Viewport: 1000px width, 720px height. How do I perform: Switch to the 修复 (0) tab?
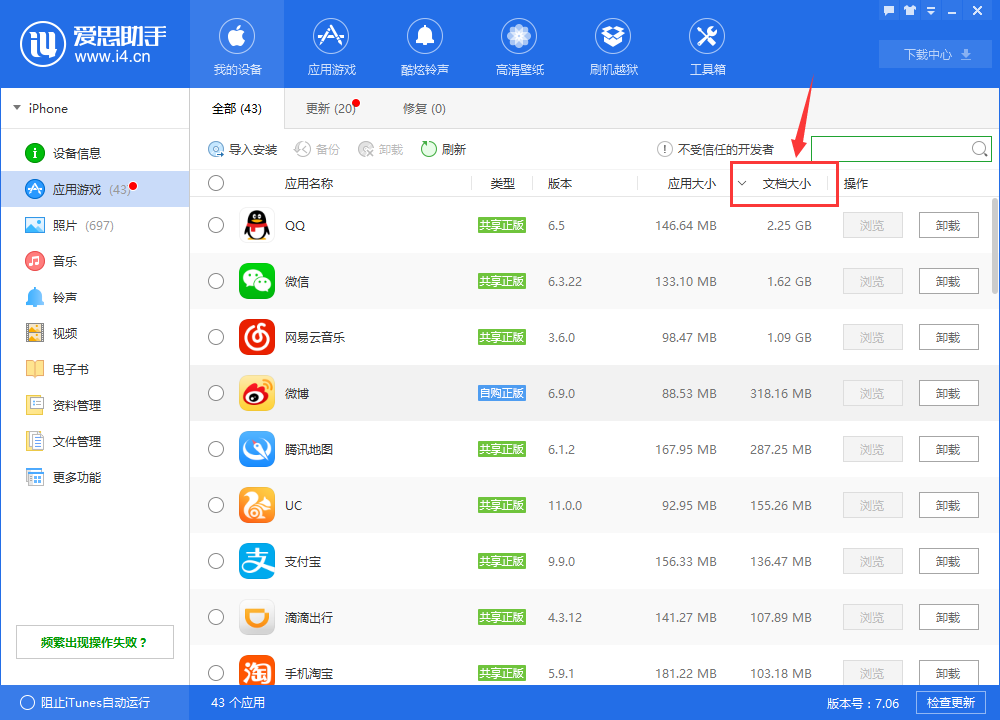424,108
